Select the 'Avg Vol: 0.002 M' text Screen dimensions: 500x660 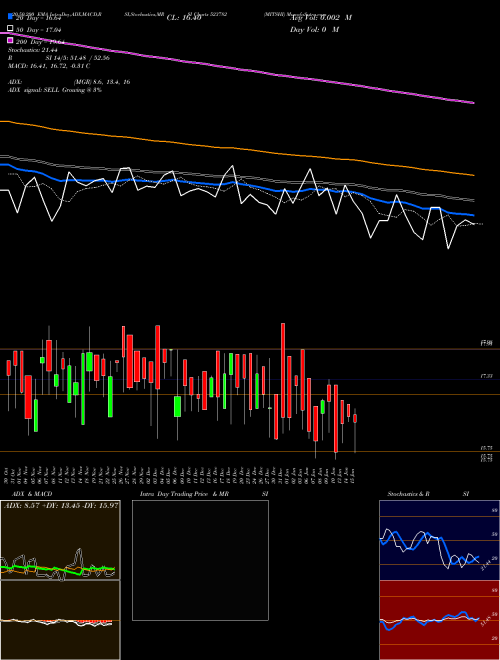(x=320, y=18)
